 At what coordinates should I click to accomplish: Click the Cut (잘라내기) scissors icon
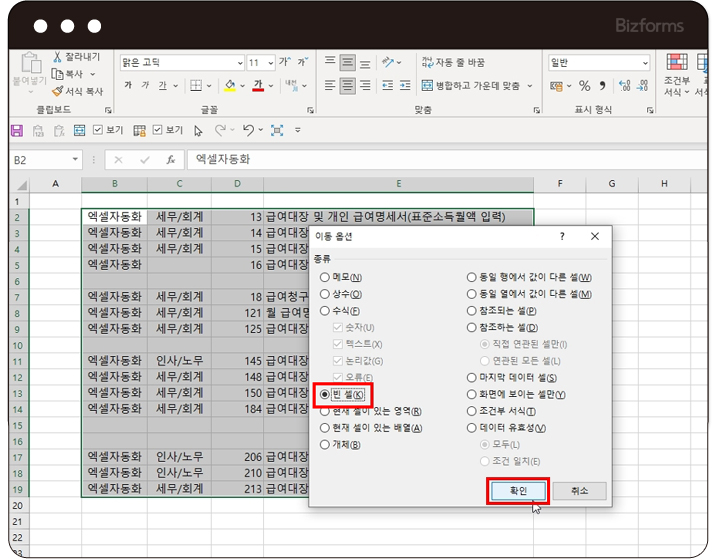coord(57,58)
